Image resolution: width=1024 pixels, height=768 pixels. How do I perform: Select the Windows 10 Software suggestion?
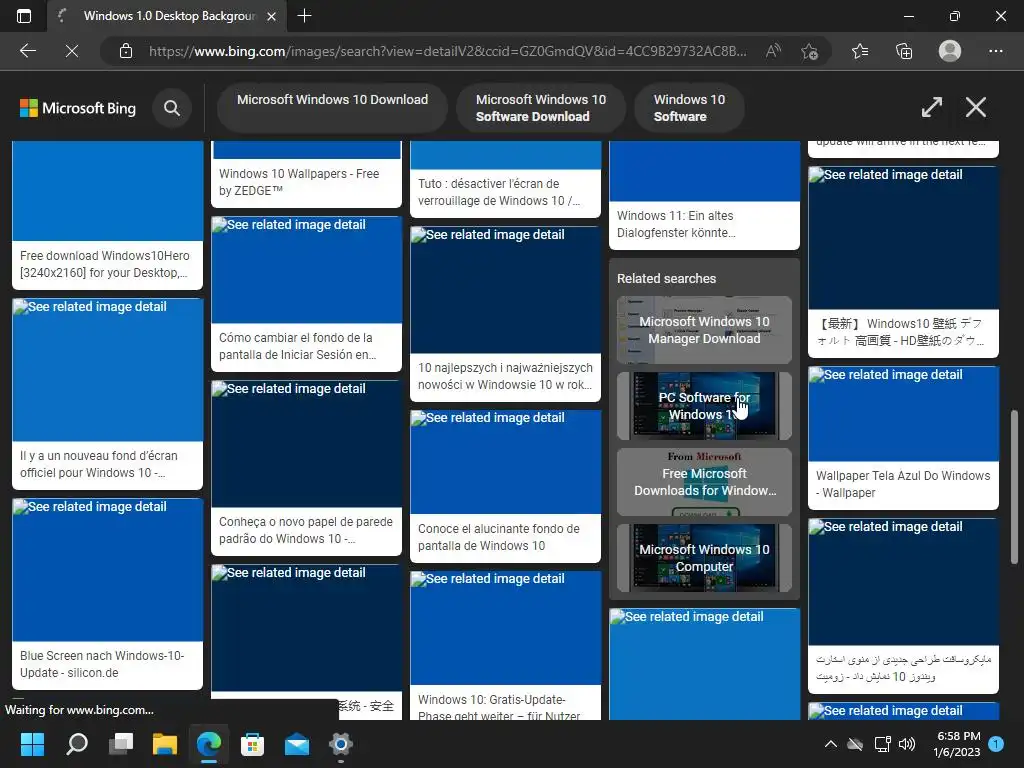tap(689, 108)
